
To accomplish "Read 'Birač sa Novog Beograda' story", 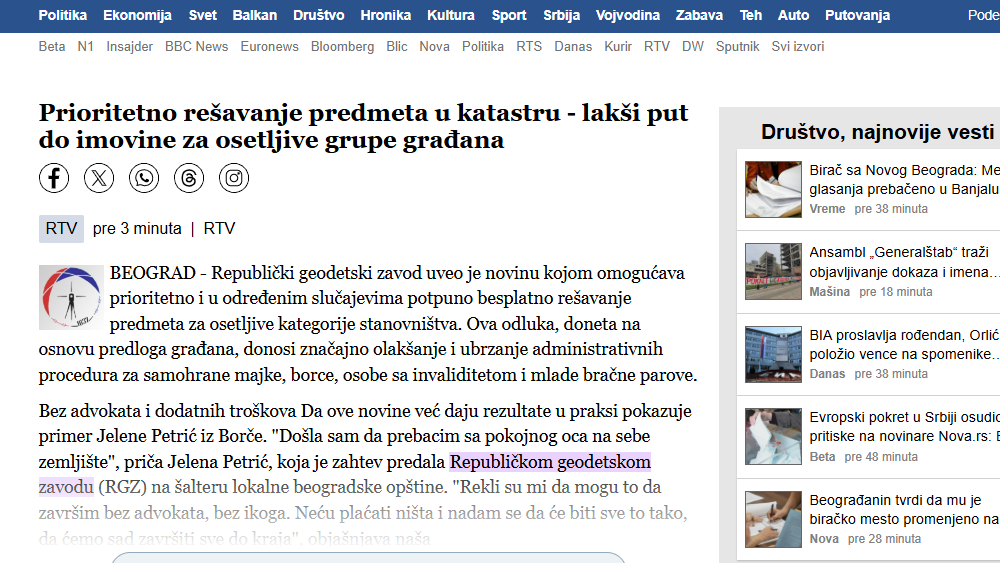I will [x=904, y=180].
